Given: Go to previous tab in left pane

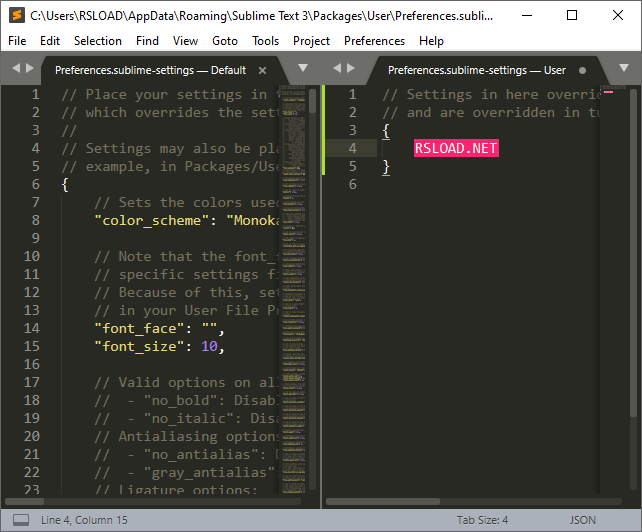Looking at the screenshot, I should coord(16,68).
